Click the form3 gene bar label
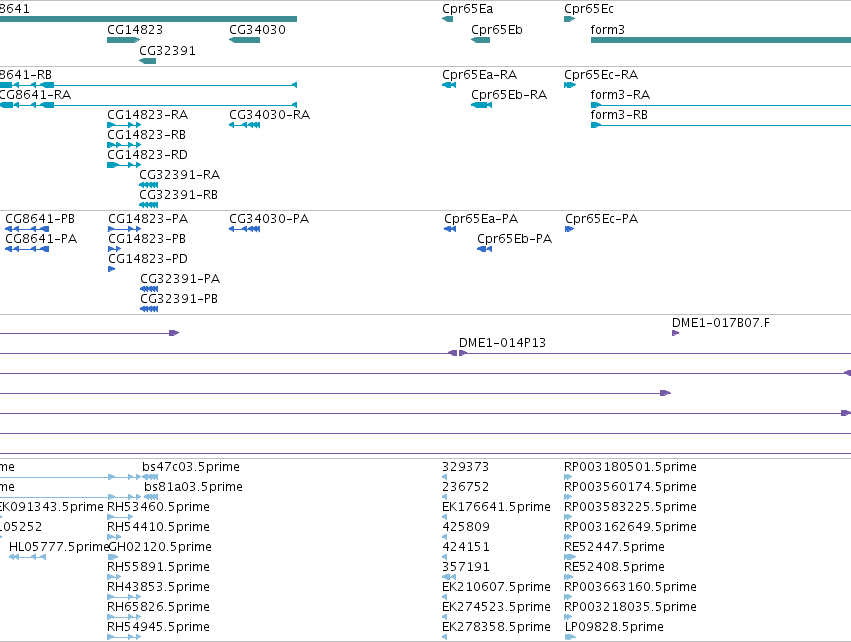The image size is (851, 642). (x=607, y=30)
